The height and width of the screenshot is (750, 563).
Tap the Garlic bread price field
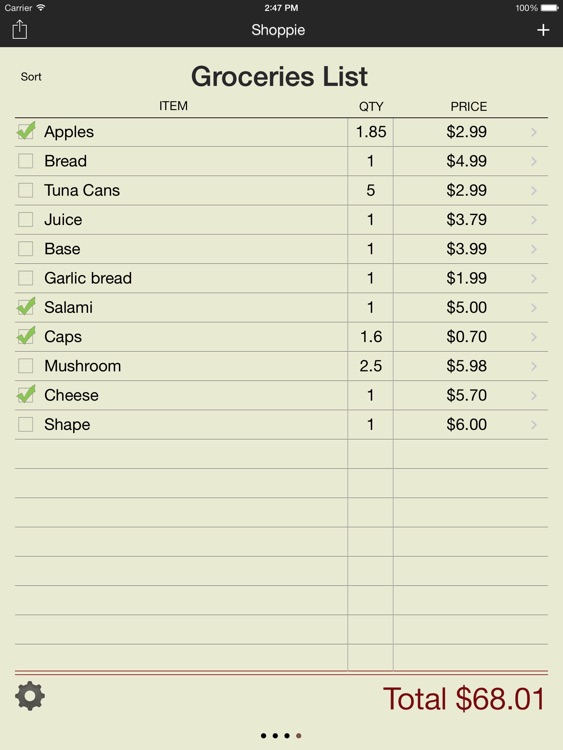[466, 278]
